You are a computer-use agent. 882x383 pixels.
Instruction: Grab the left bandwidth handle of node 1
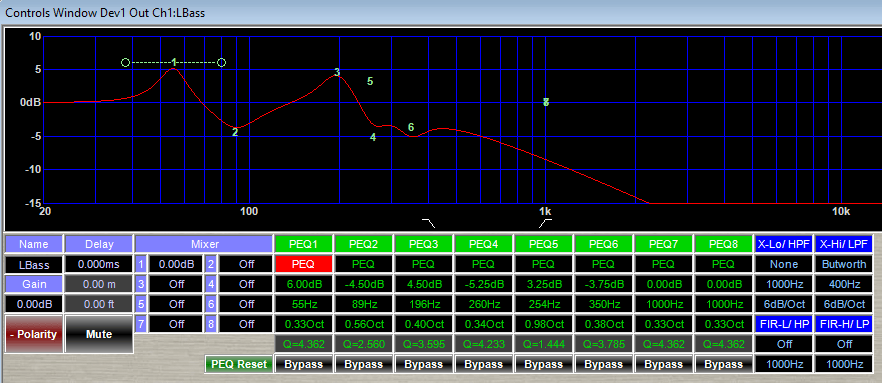125,62
